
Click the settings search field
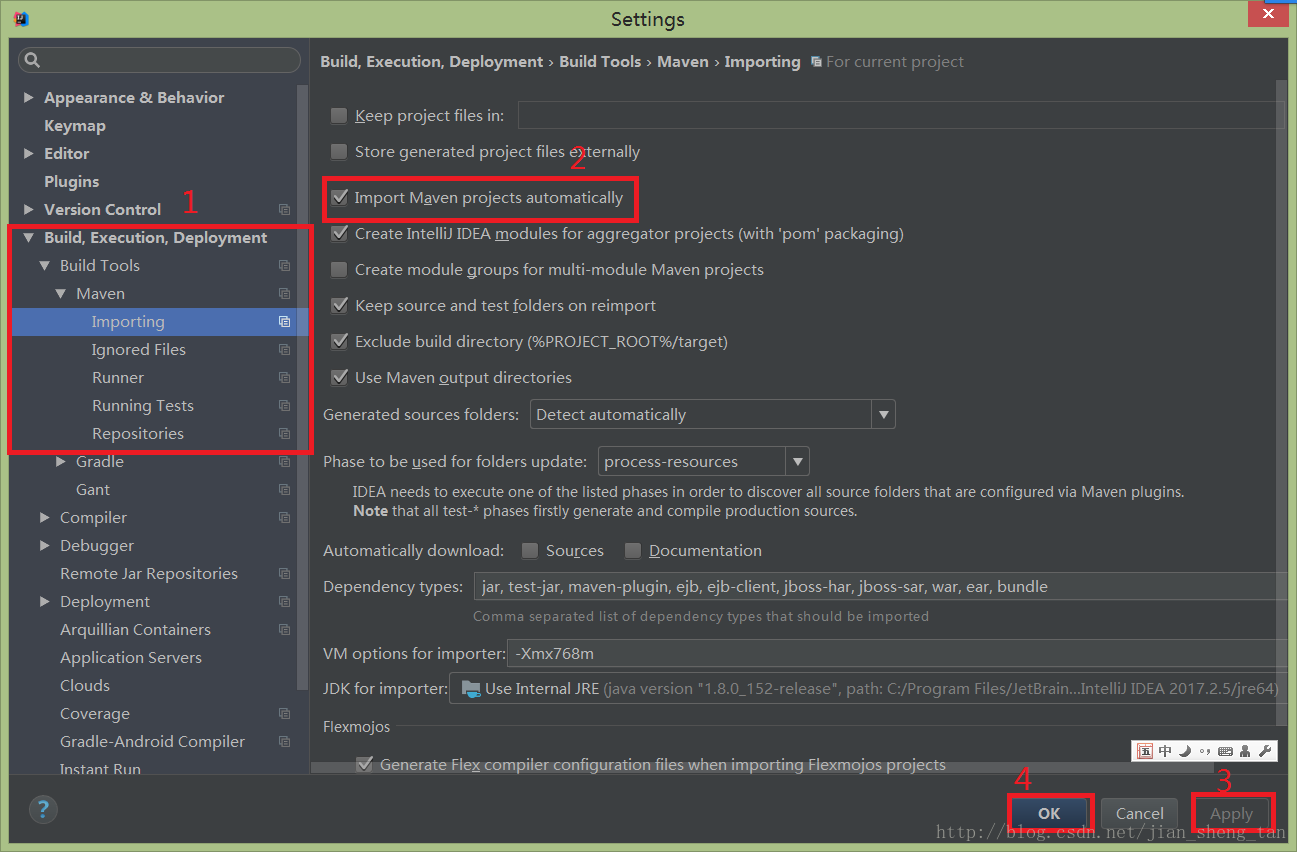(159, 61)
